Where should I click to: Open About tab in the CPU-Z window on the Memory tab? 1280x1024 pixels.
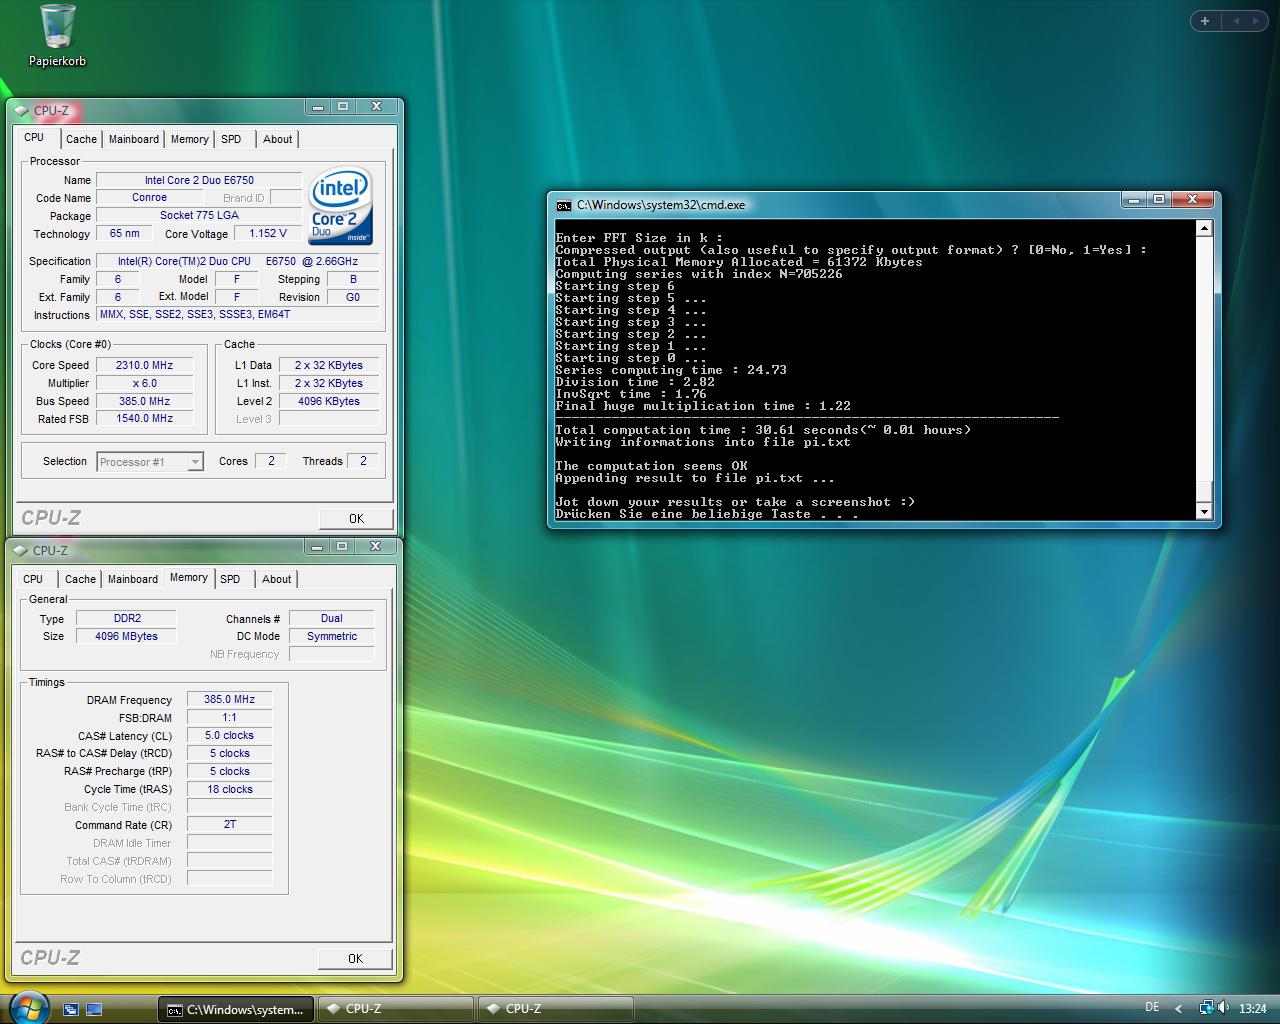click(277, 580)
